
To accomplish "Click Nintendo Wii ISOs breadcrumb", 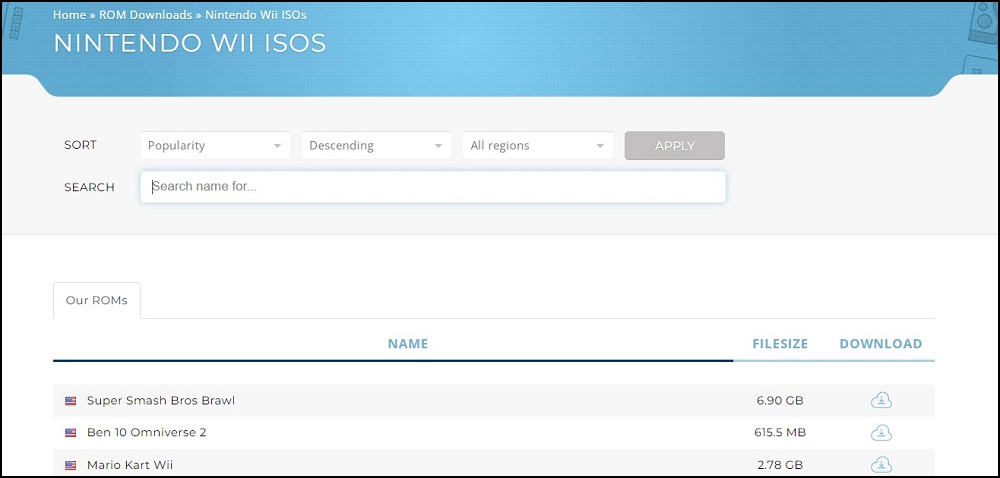I will tap(256, 14).
